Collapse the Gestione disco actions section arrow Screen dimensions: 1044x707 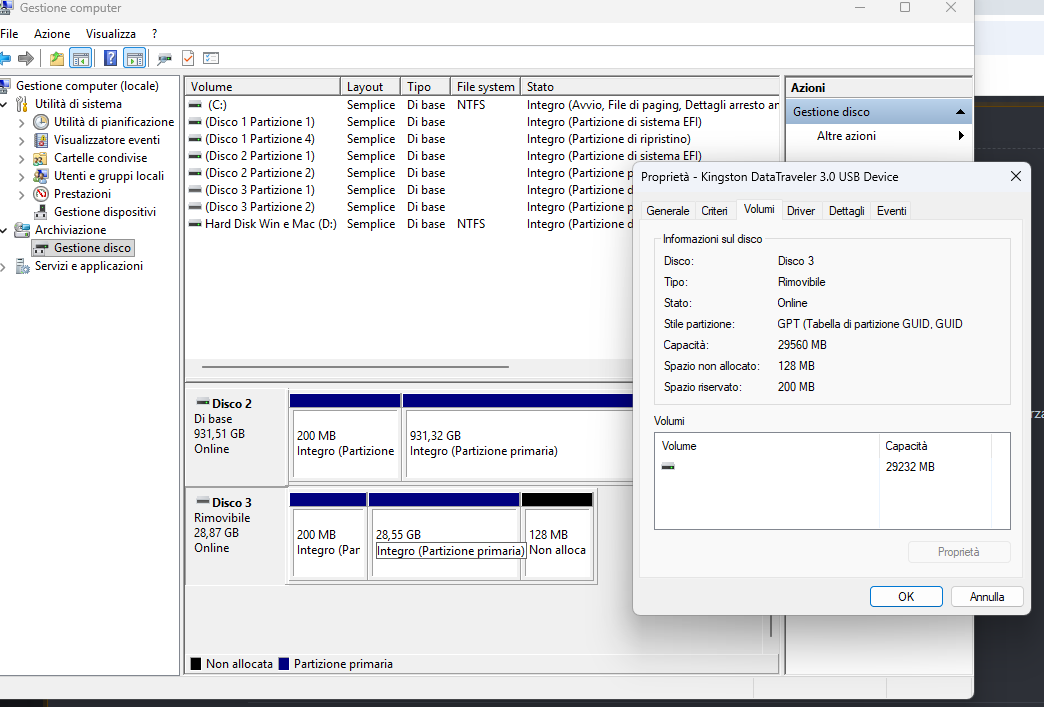(960, 112)
